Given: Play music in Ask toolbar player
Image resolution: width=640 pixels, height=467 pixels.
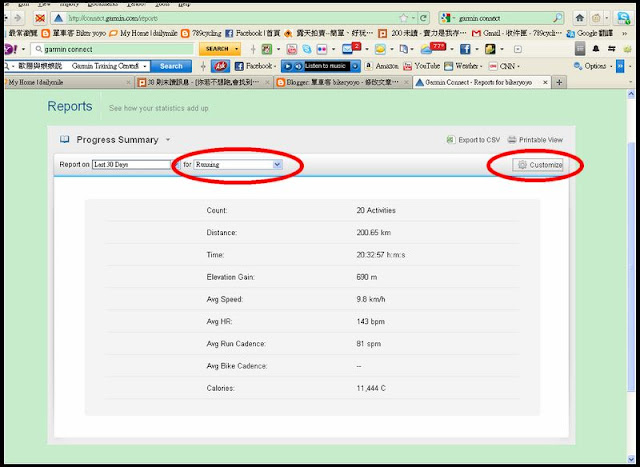Looking at the screenshot, I should (288, 66).
